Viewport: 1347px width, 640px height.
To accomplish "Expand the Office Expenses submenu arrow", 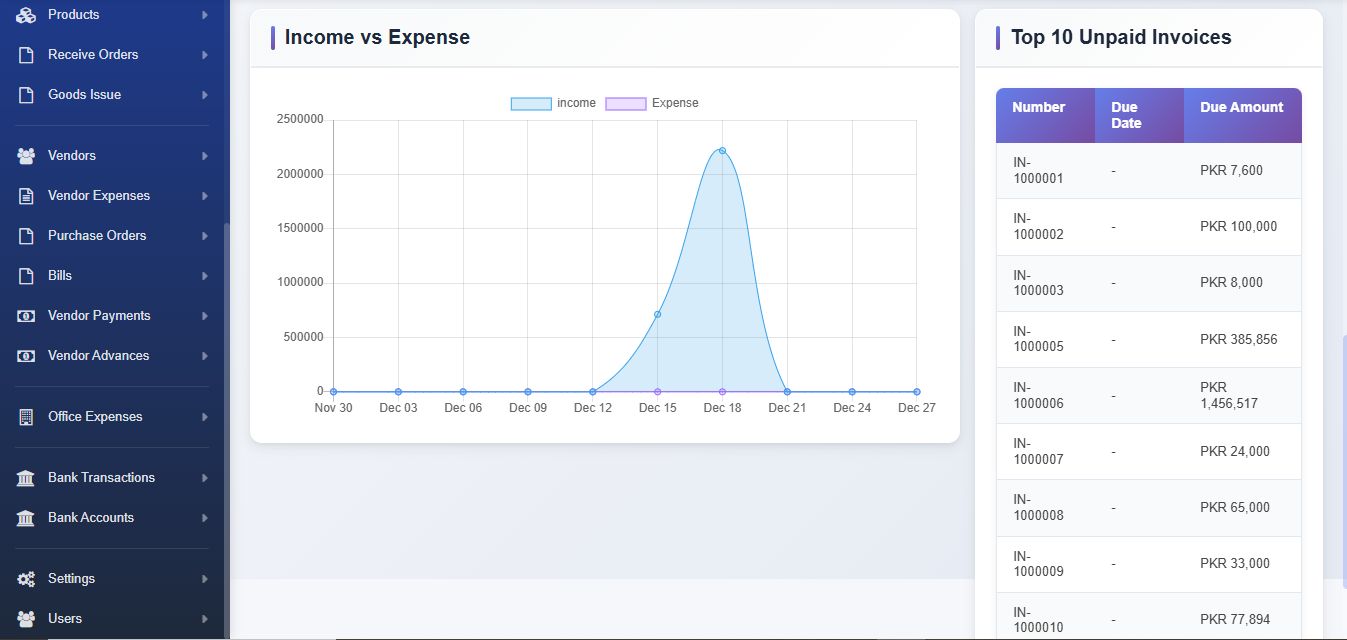I will (x=204, y=417).
